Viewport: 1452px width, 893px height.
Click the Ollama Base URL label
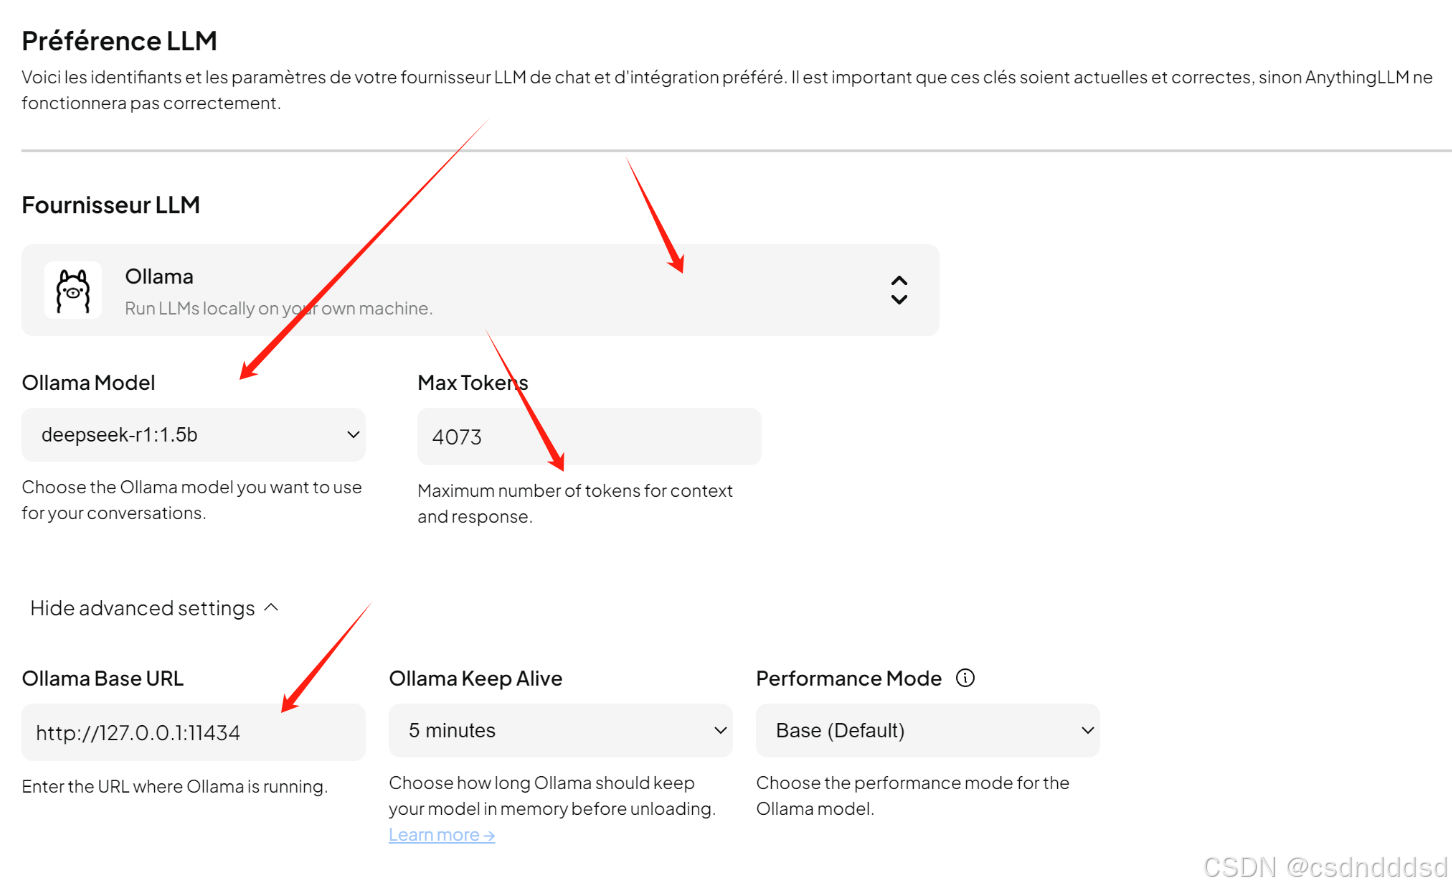[103, 679]
